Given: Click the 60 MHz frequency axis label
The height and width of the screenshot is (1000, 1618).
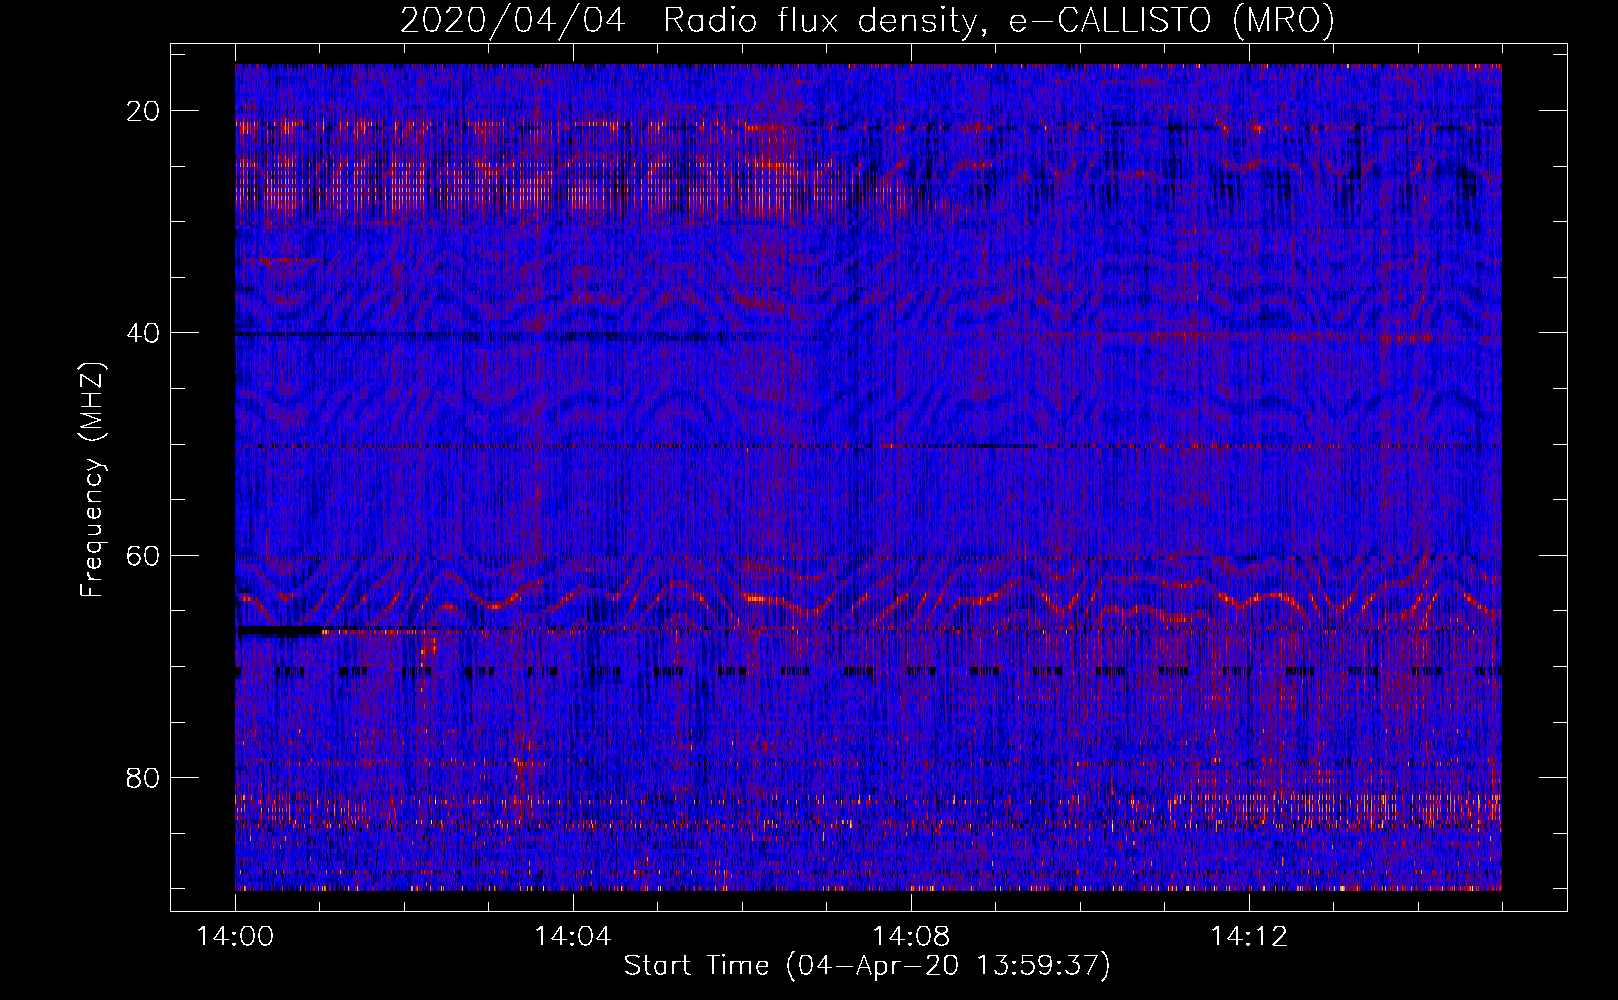Looking at the screenshot, I should [143, 555].
